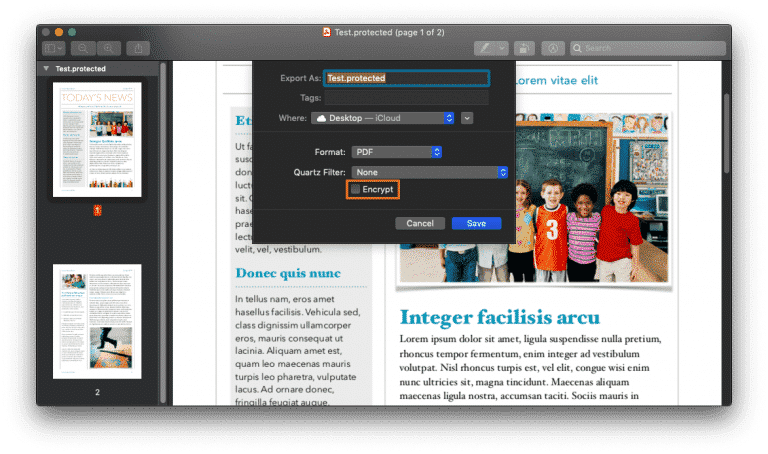
Task: Click the 'Donec quis nunc' heading
Action: tap(288, 273)
